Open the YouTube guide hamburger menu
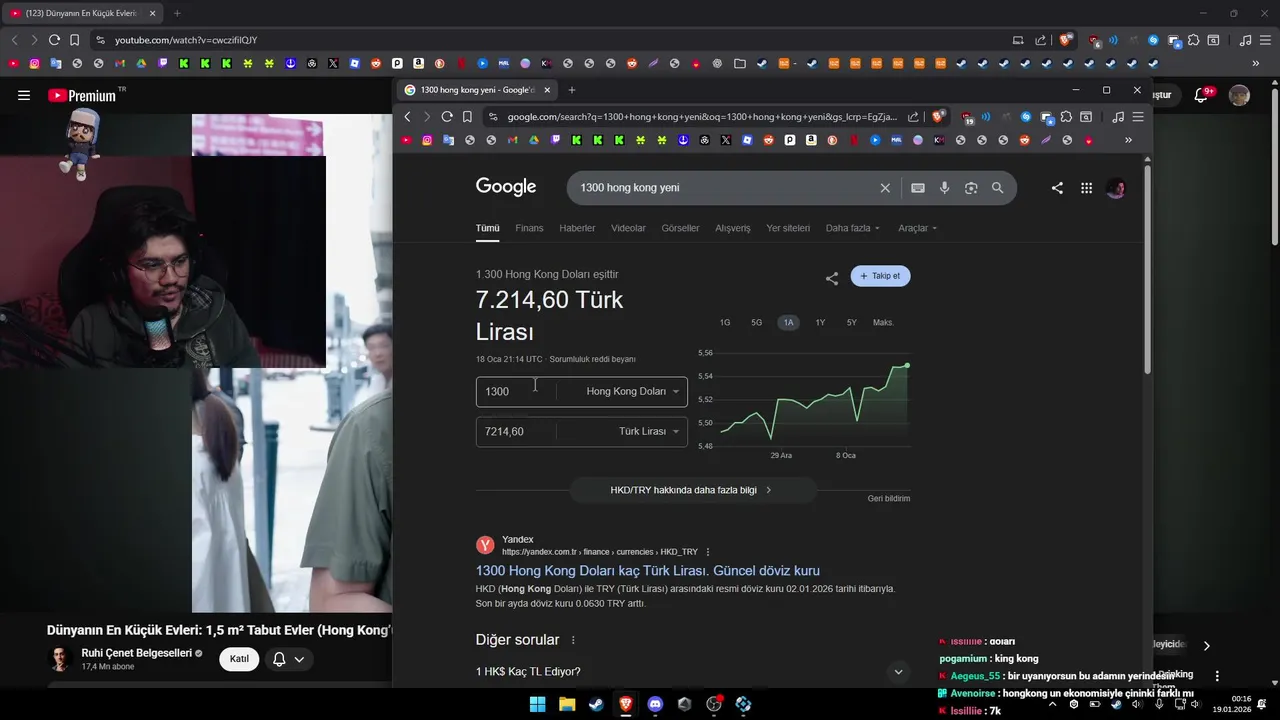The width and height of the screenshot is (1280, 720). coord(24,96)
